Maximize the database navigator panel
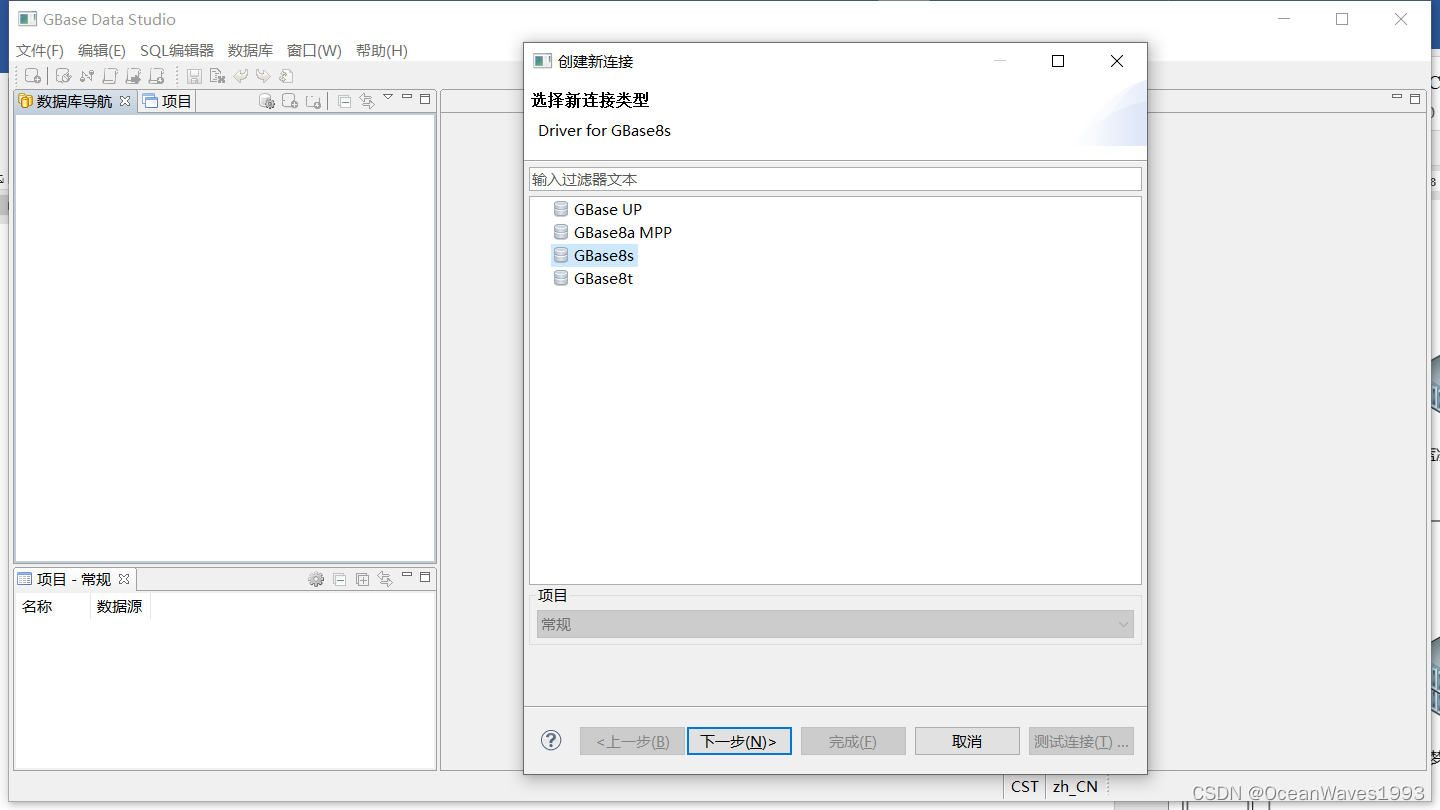Image resolution: width=1440 pixels, height=810 pixels. (425, 99)
